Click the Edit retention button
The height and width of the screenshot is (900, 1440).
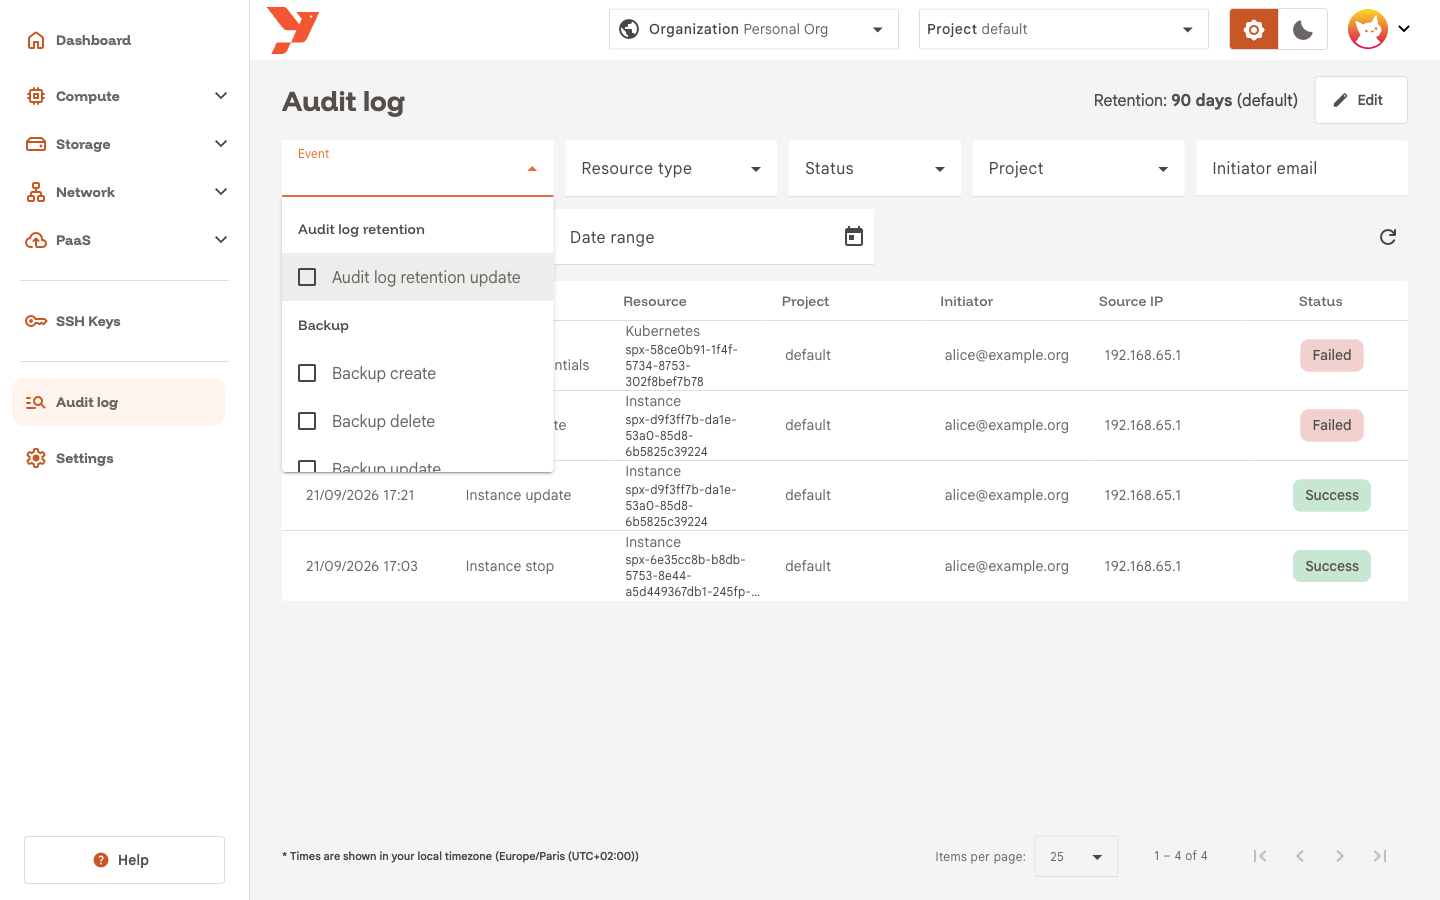coord(1361,100)
